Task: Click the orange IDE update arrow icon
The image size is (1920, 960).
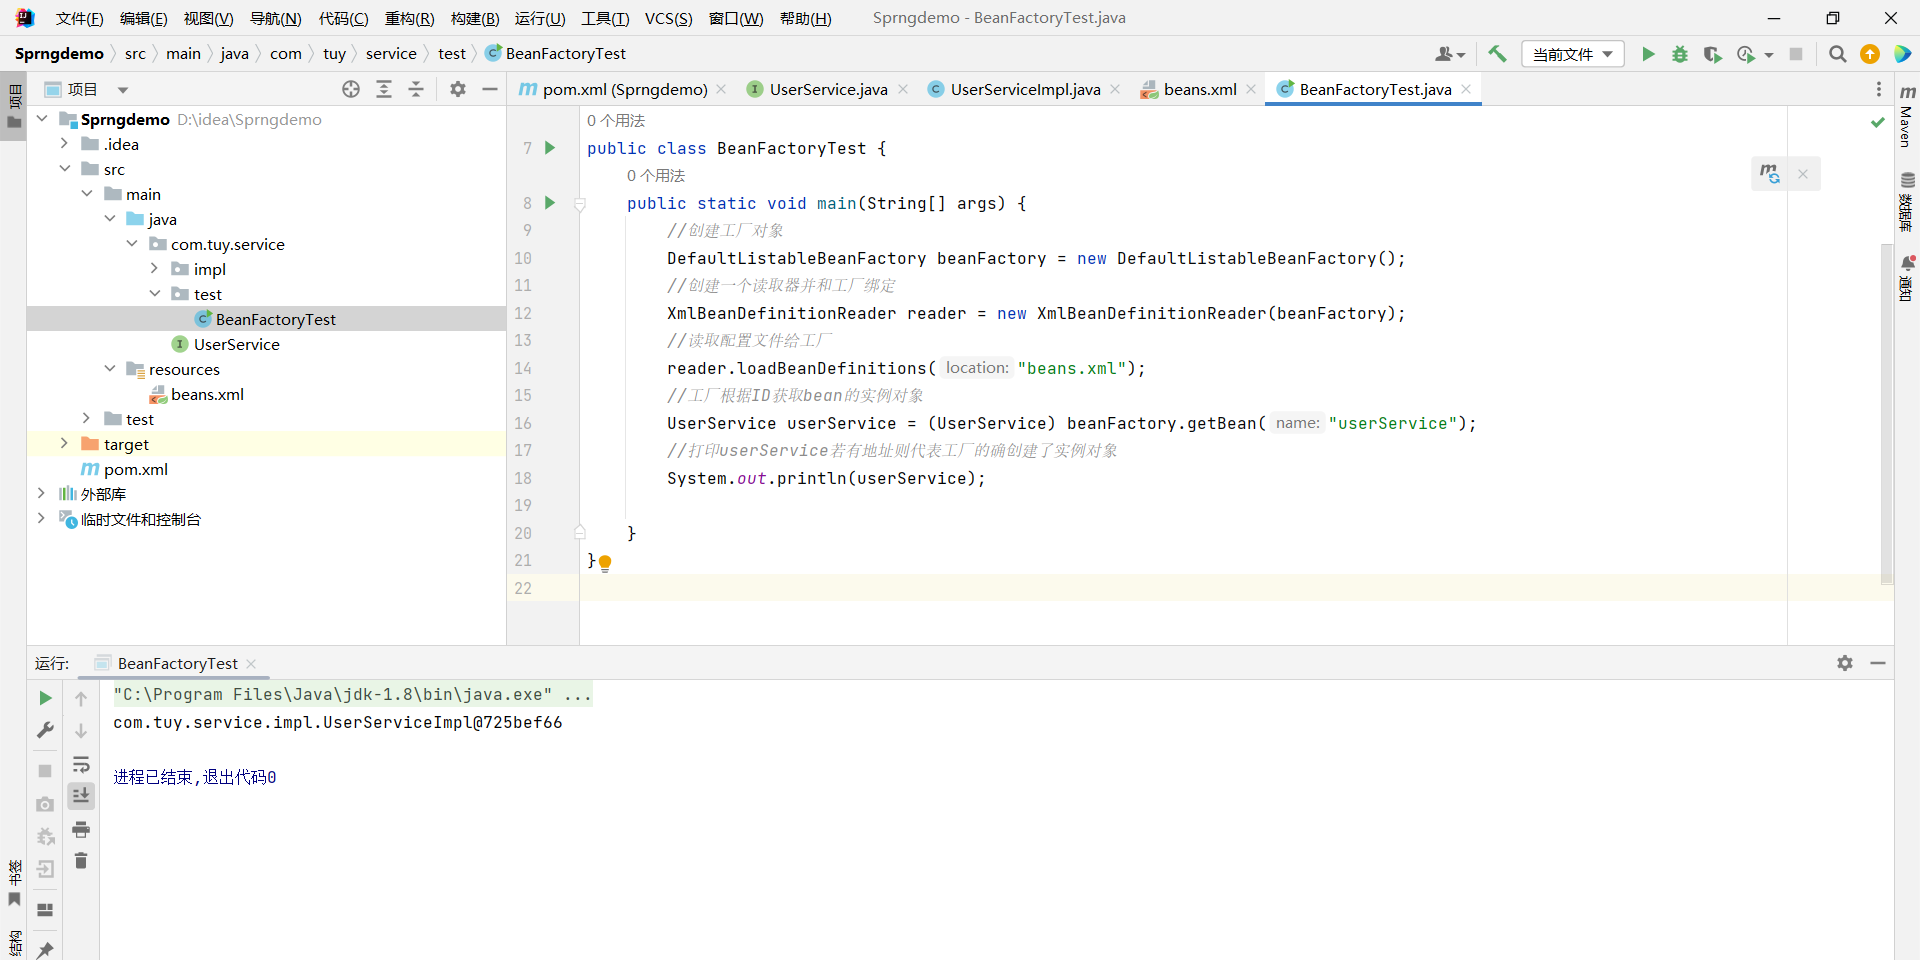Action: pyautogui.click(x=1870, y=54)
